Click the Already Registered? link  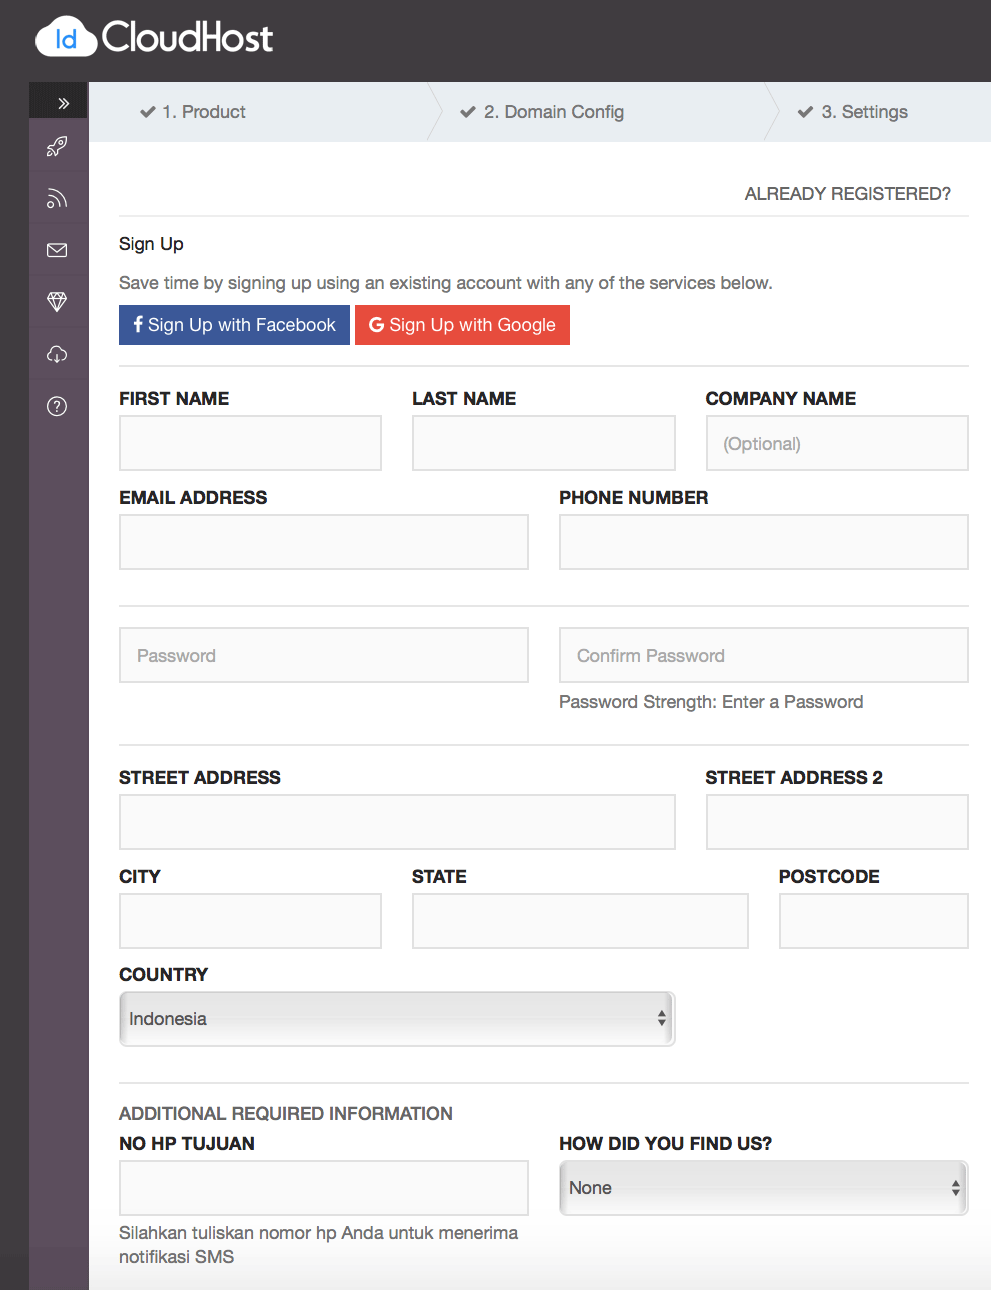tap(847, 194)
